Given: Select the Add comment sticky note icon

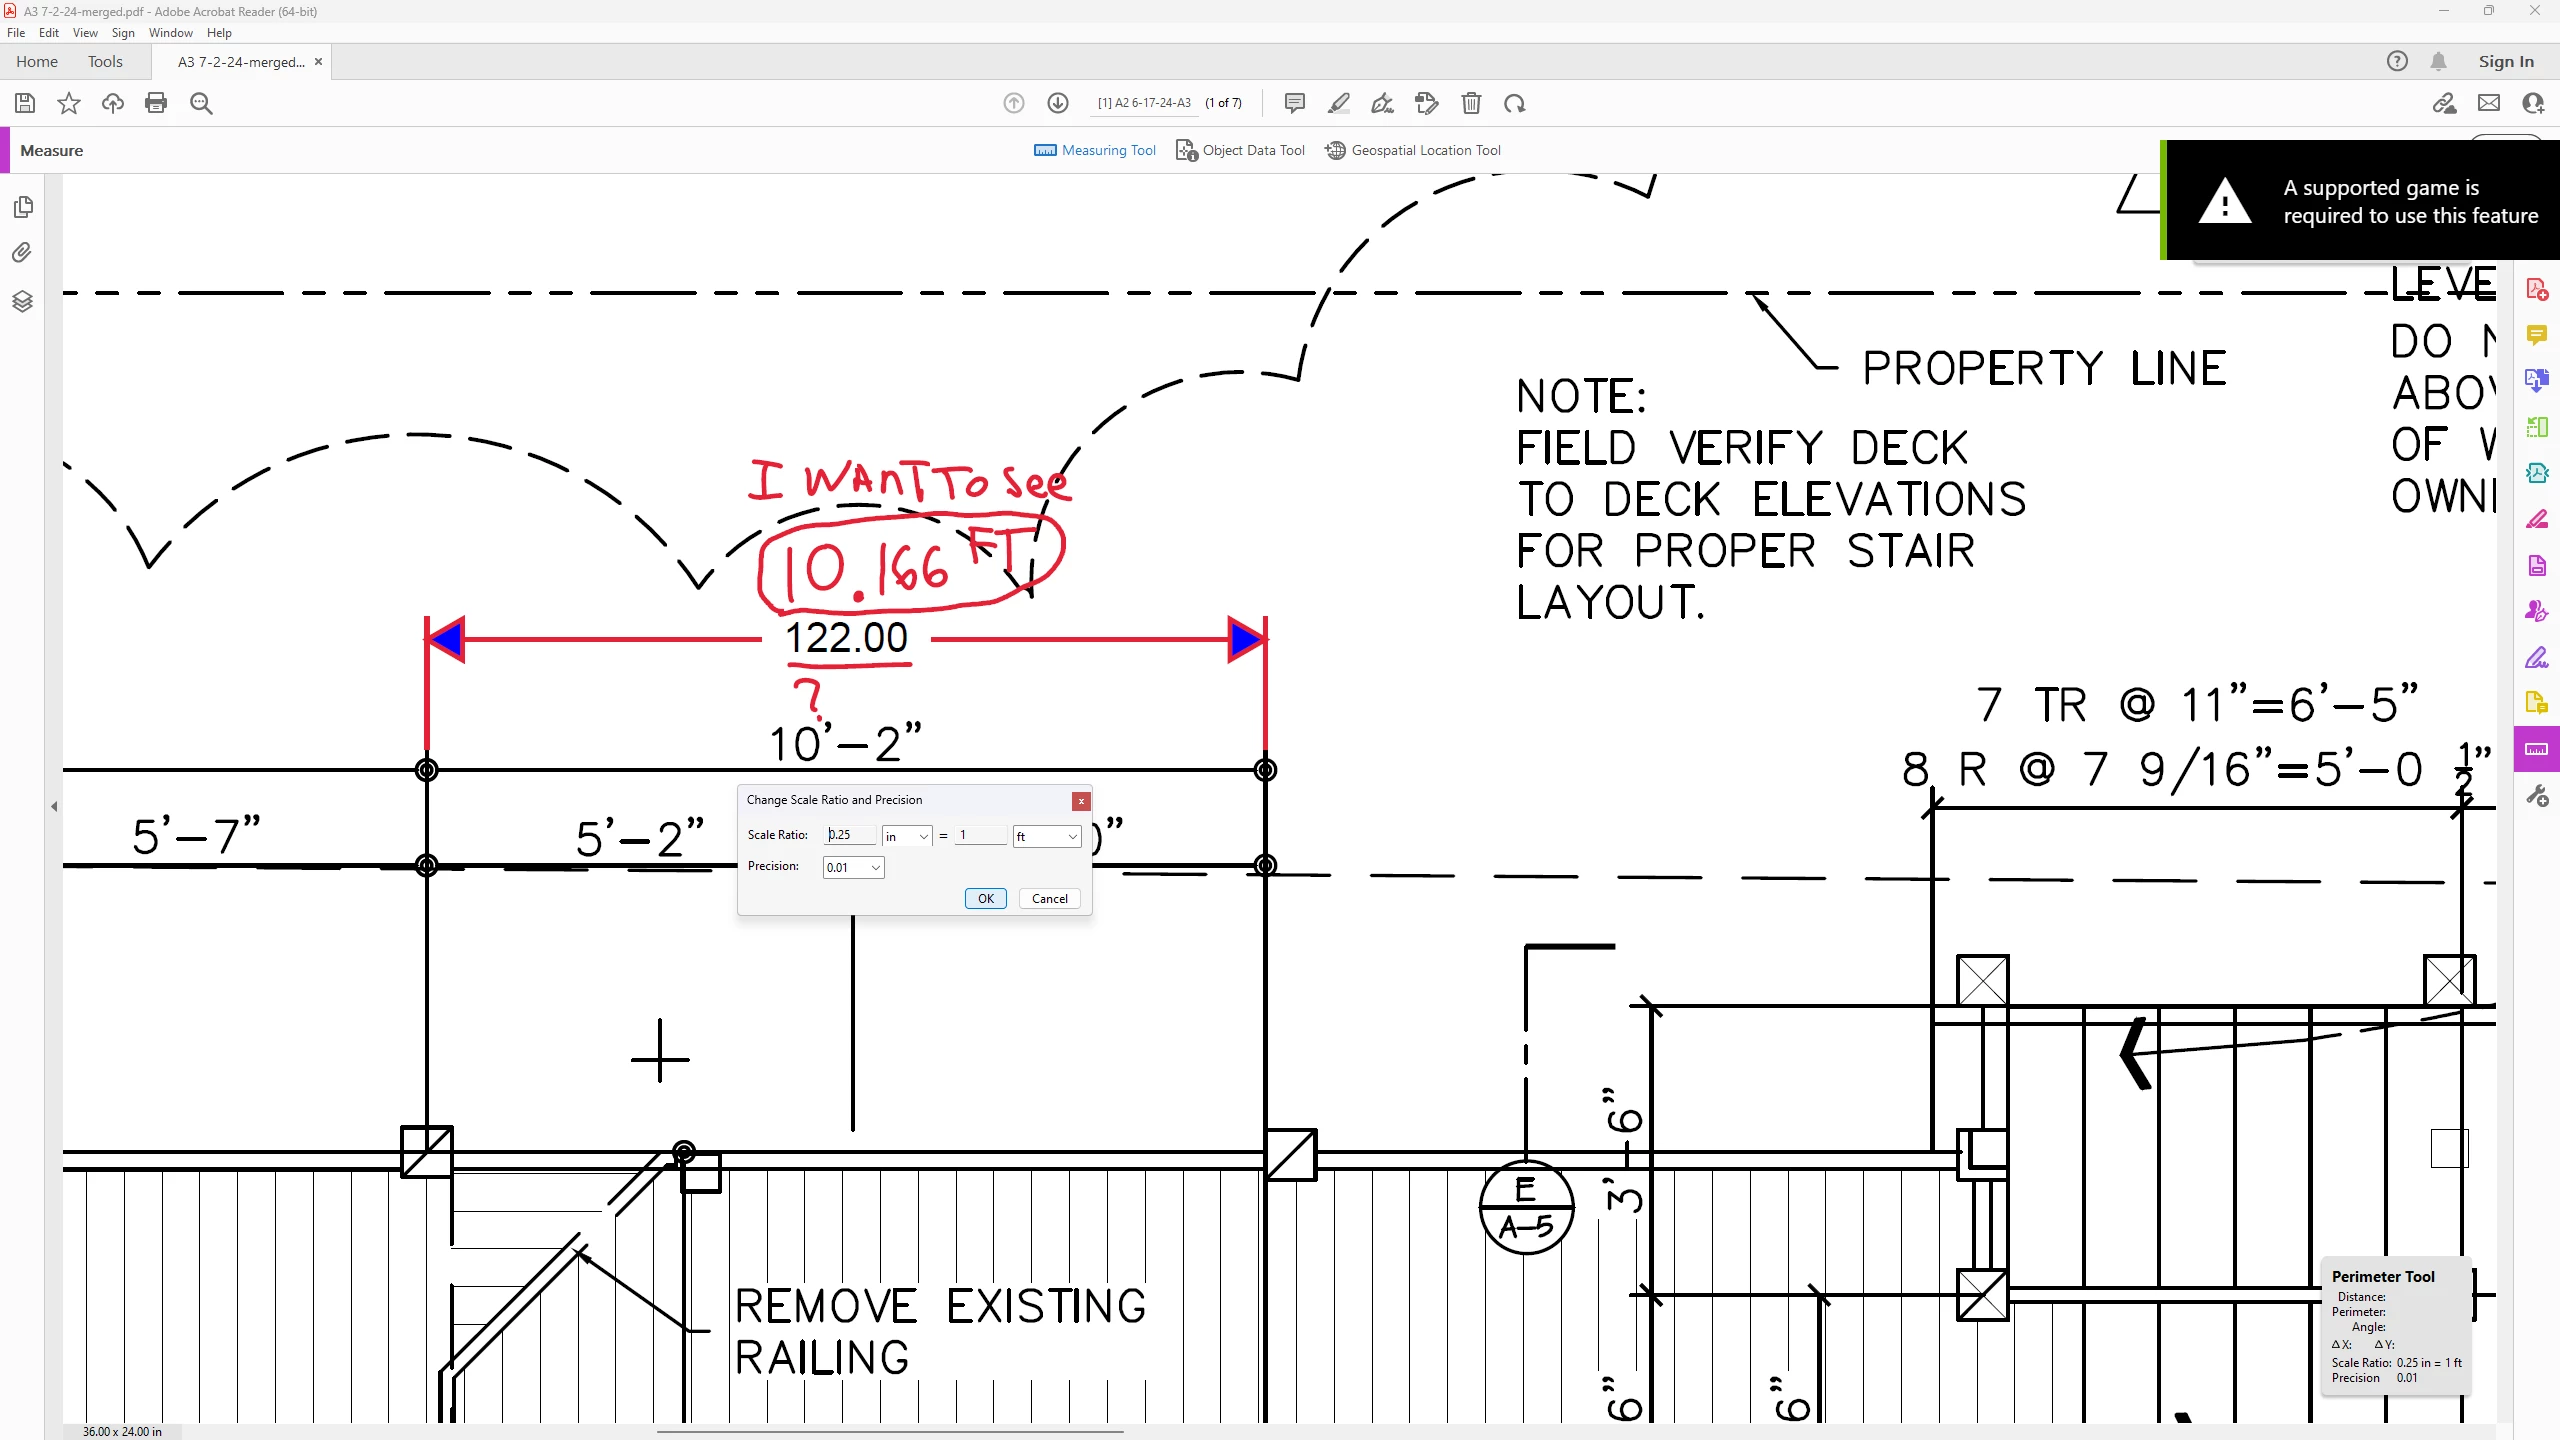Looking at the screenshot, I should point(1294,103).
